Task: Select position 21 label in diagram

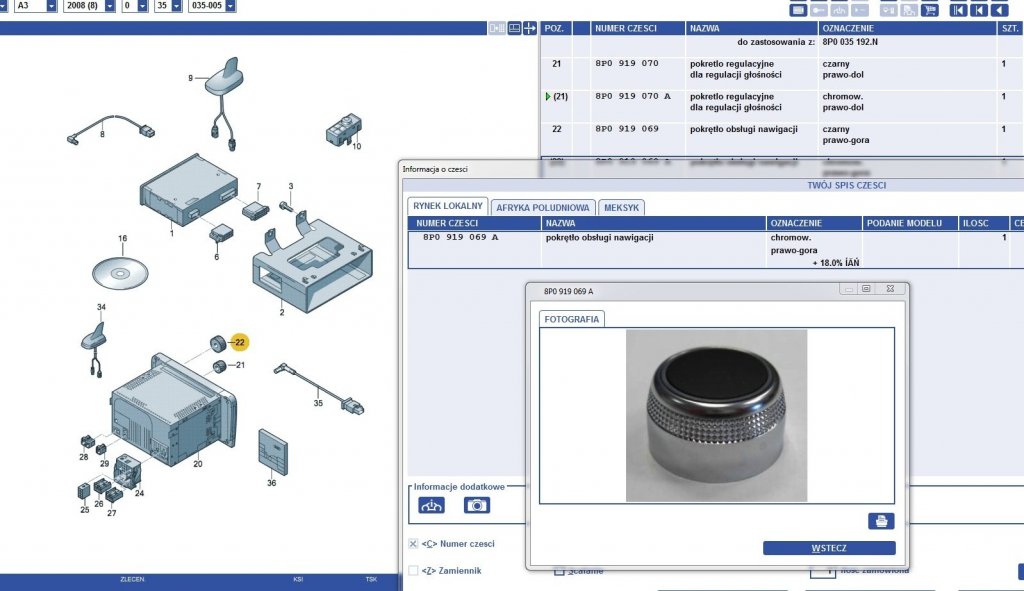Action: (240, 365)
